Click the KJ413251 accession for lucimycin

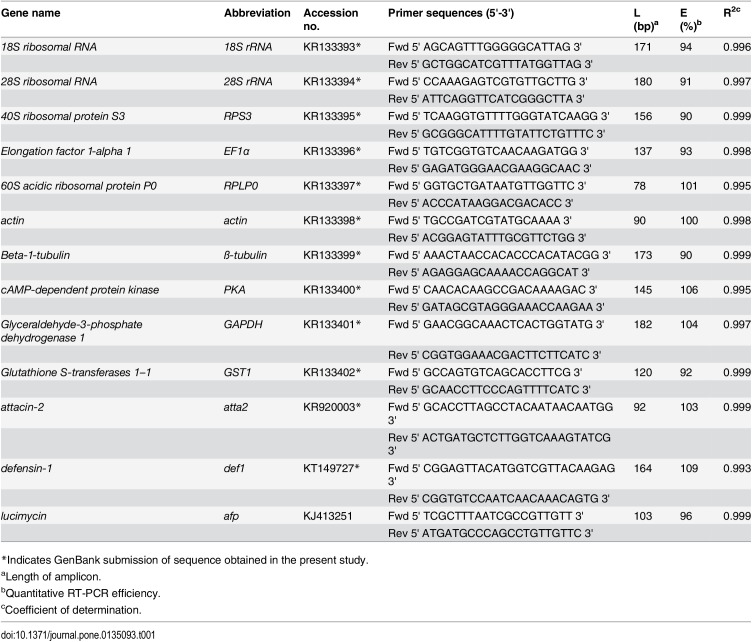328,516
